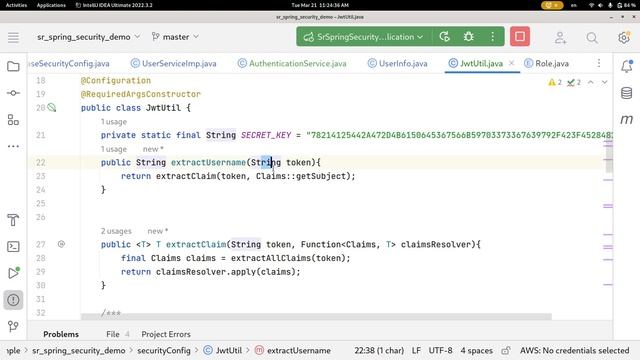This screenshot has height=360, width=640.
Task: Click the '1 usage' hint above extractUsername
Action: 113,149
